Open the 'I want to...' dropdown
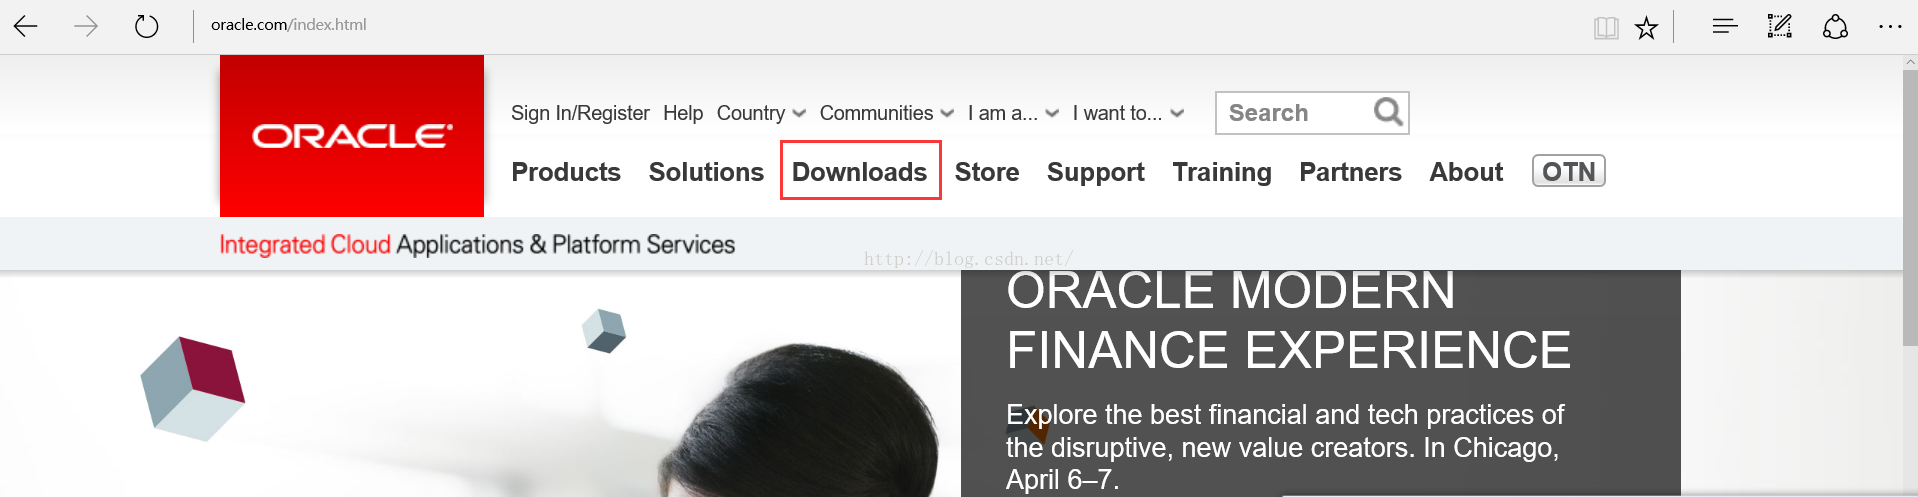The width and height of the screenshot is (1918, 497). click(x=1128, y=113)
